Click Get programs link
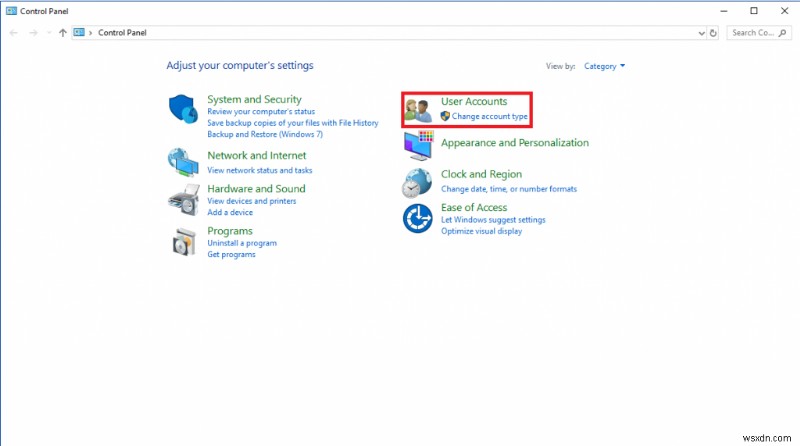 231,254
